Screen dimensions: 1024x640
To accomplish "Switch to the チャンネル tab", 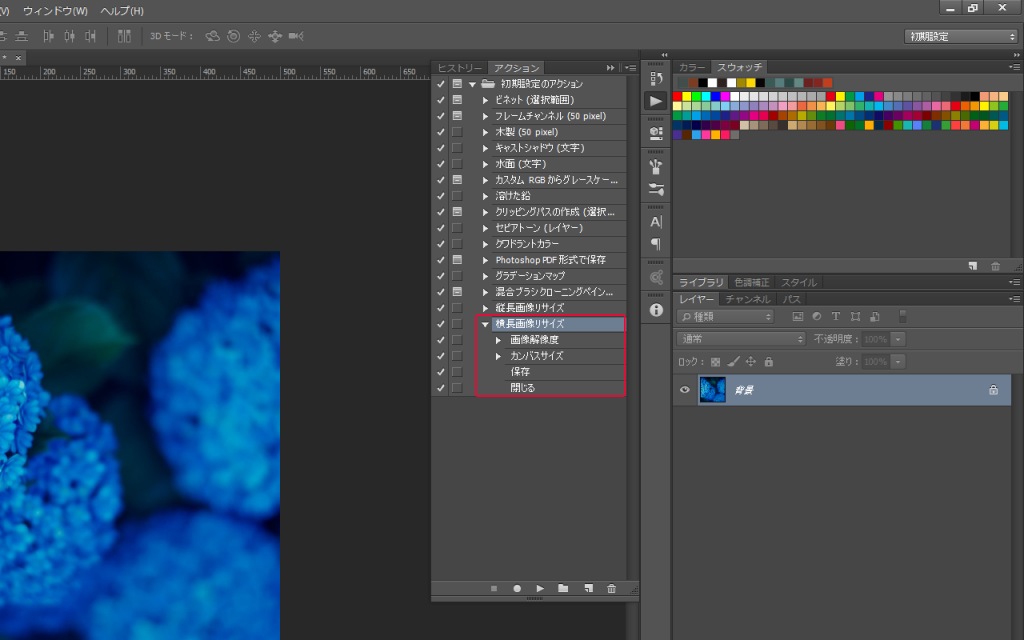I will (x=748, y=299).
